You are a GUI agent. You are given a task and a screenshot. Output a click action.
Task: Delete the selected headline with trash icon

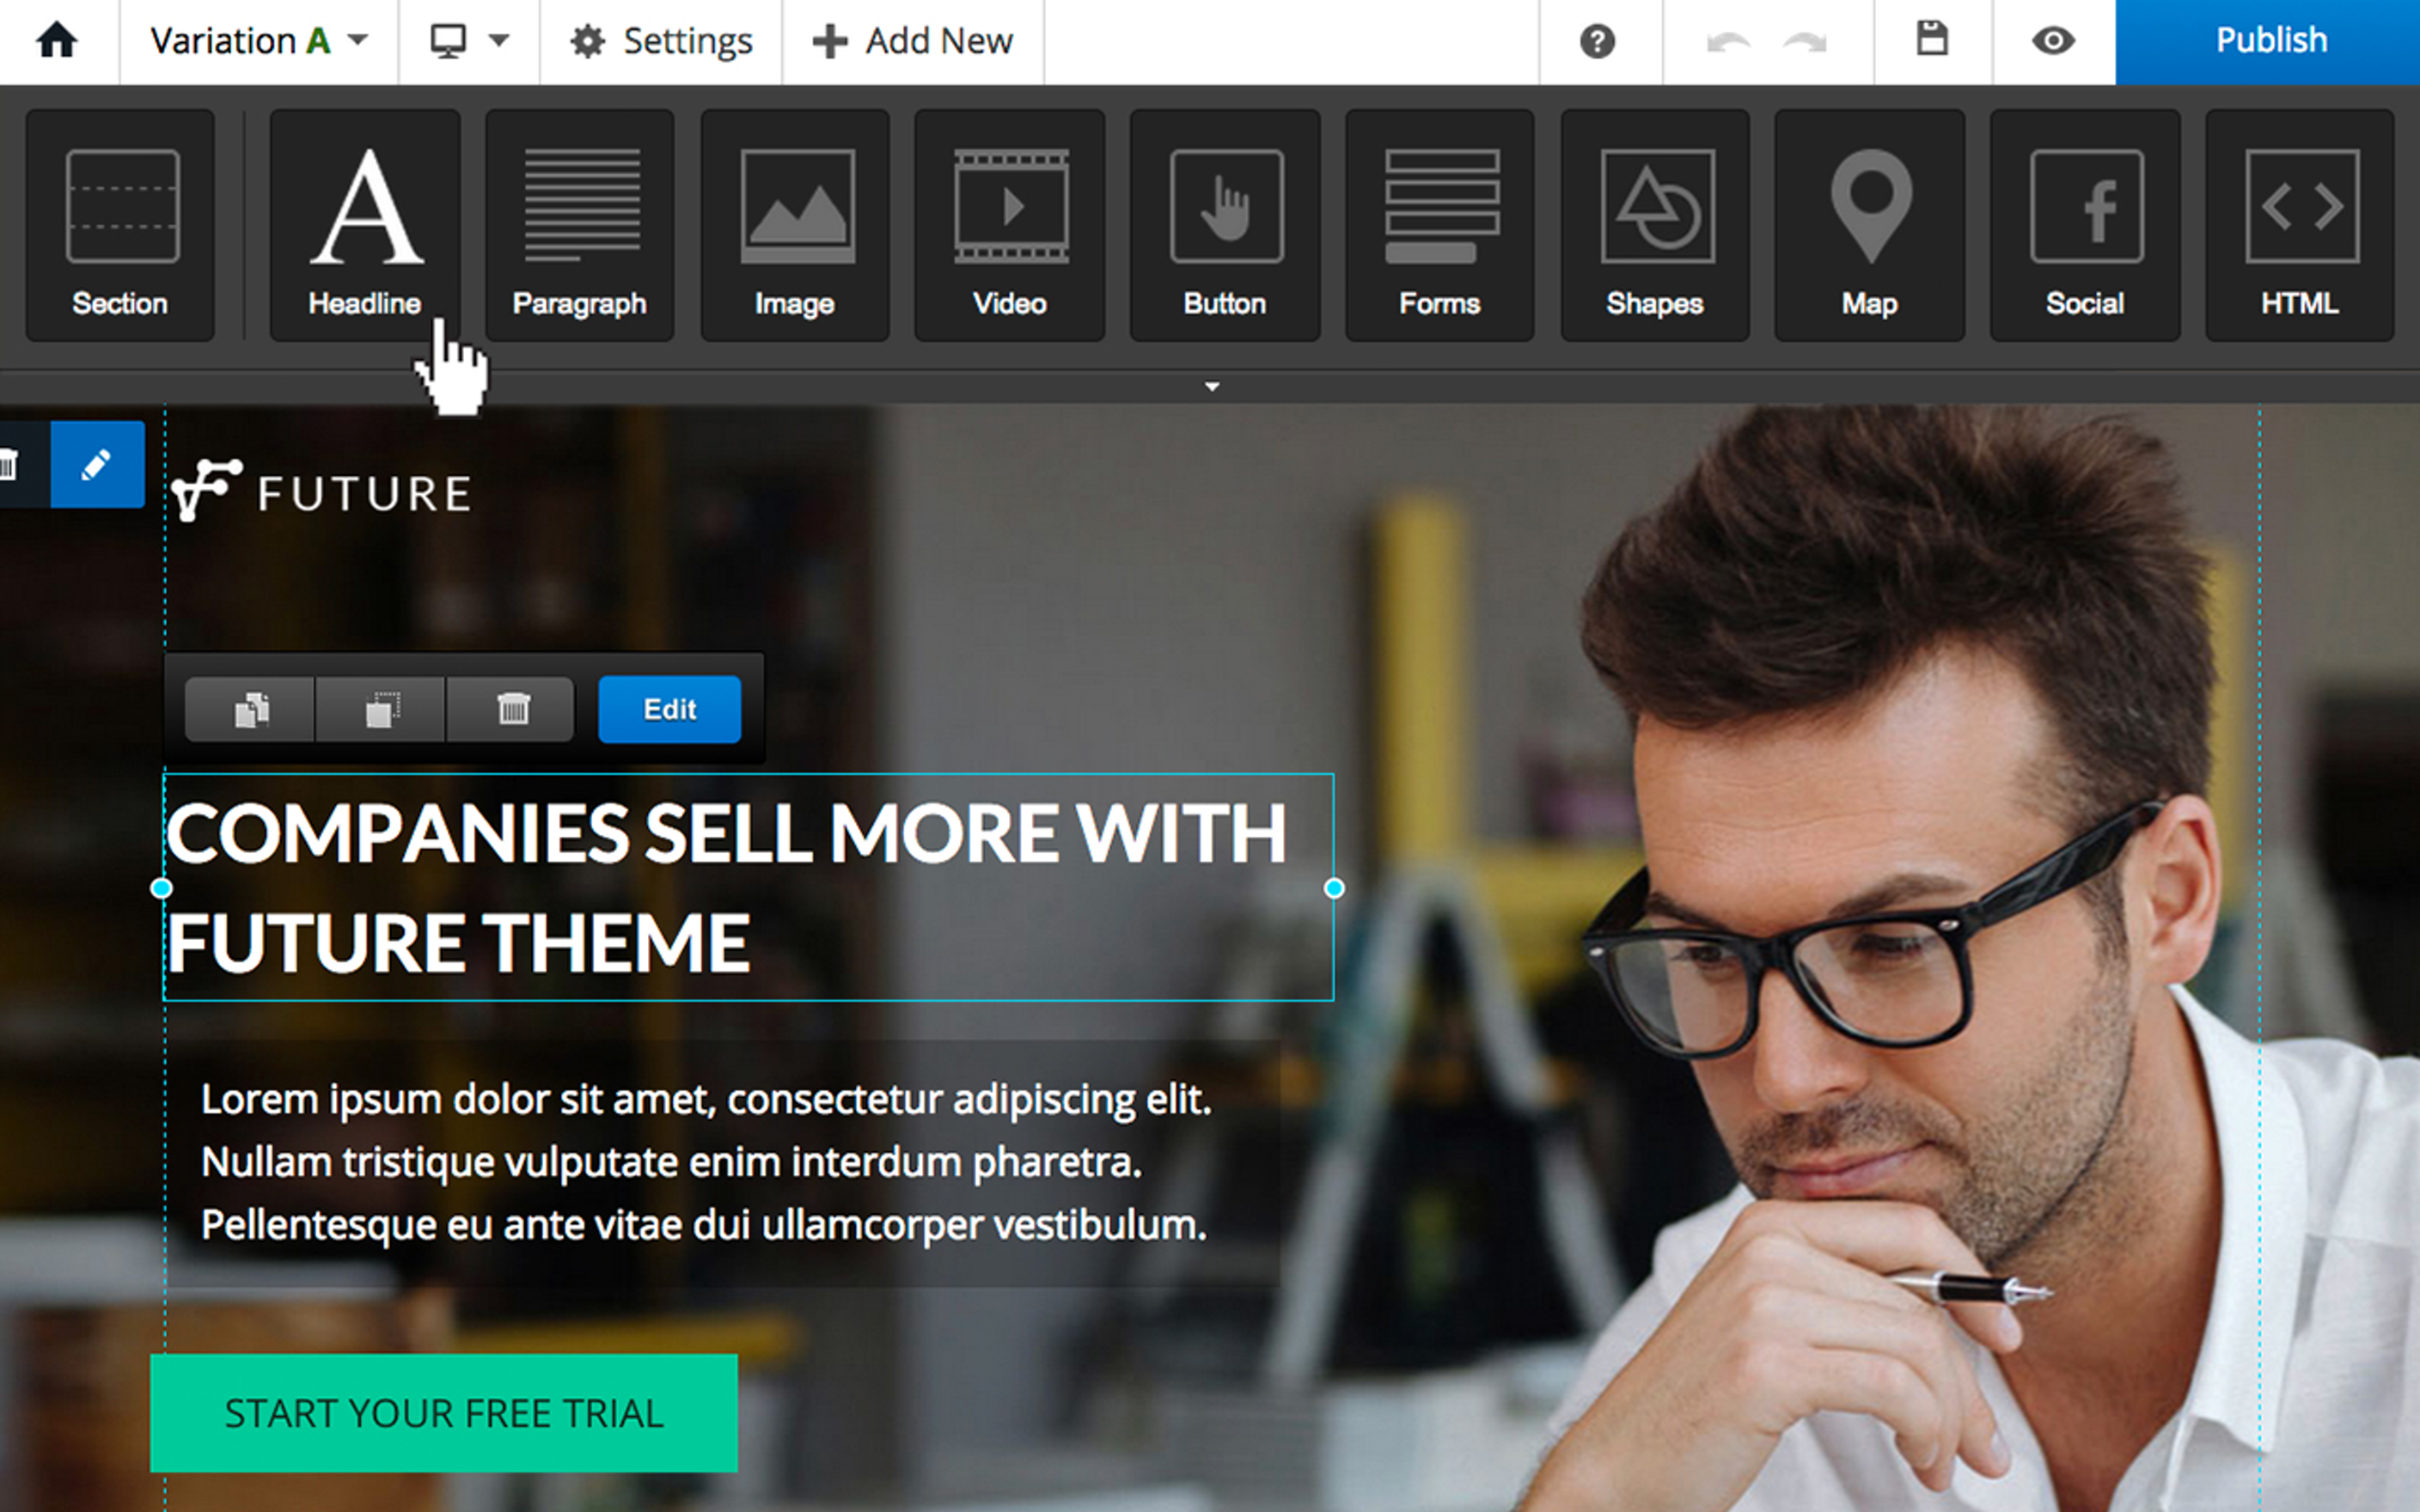pyautogui.click(x=512, y=709)
